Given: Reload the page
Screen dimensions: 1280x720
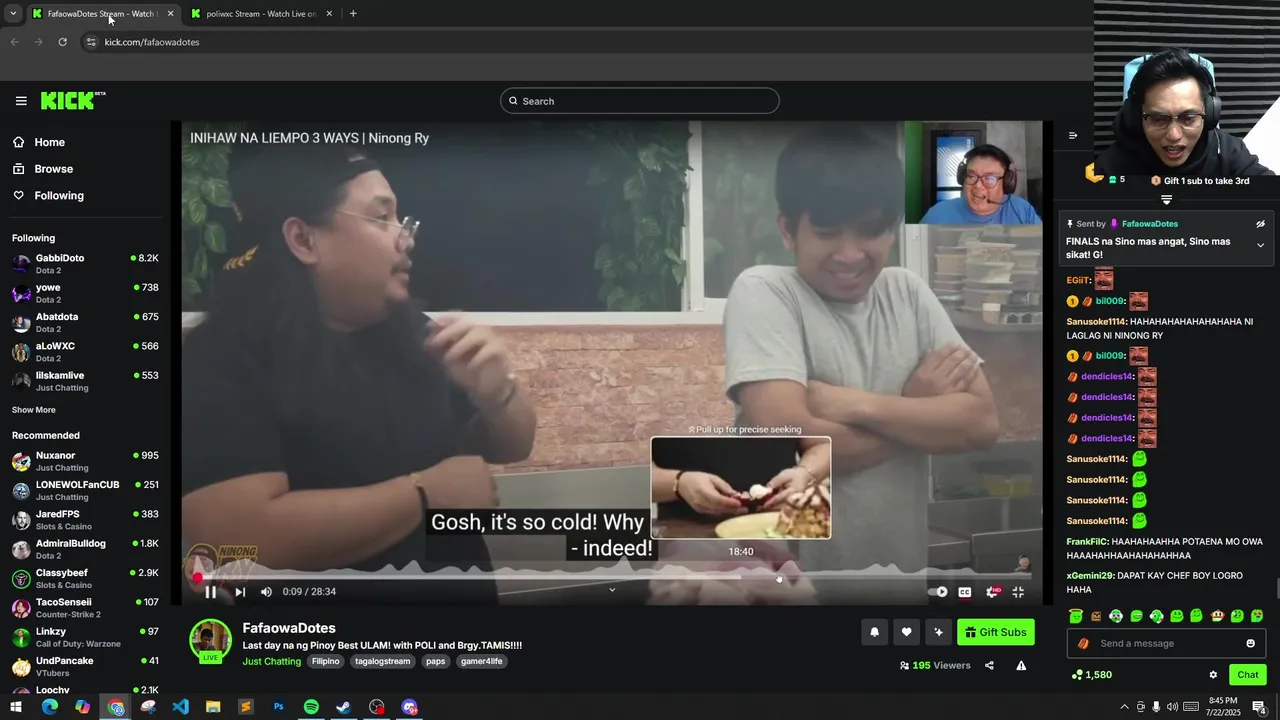Looking at the screenshot, I should pos(62,42).
